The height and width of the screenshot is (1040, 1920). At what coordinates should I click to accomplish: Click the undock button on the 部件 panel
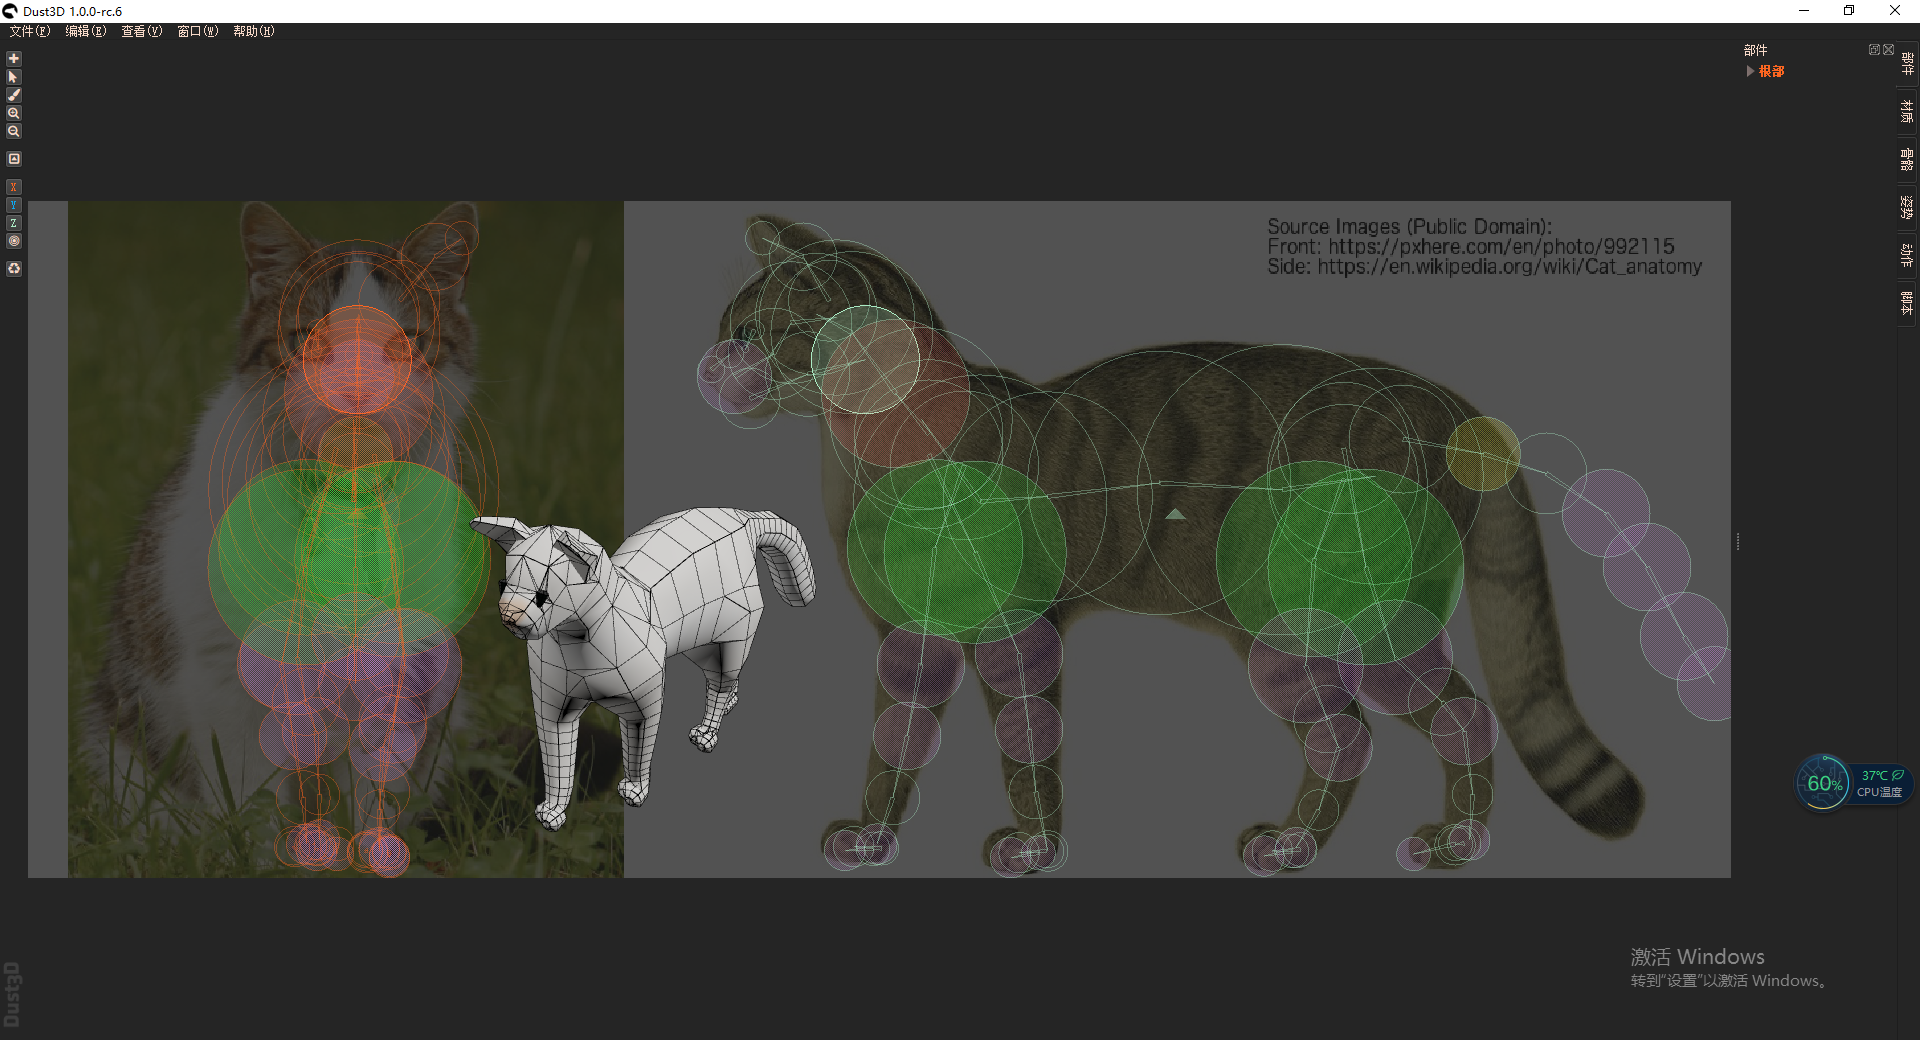[1874, 48]
